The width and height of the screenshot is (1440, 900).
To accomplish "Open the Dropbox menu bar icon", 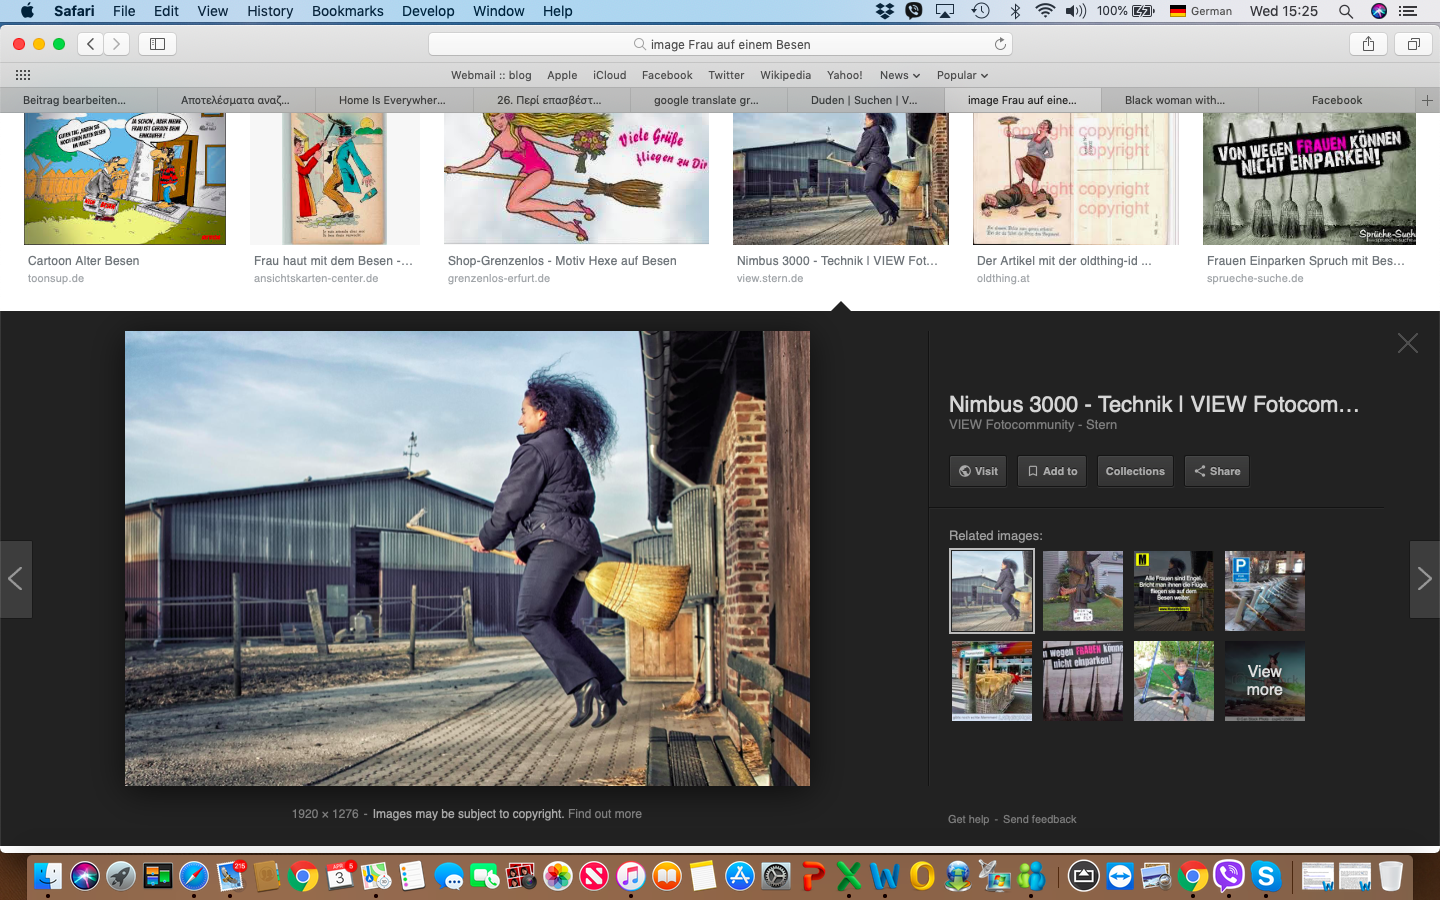I will click(885, 11).
